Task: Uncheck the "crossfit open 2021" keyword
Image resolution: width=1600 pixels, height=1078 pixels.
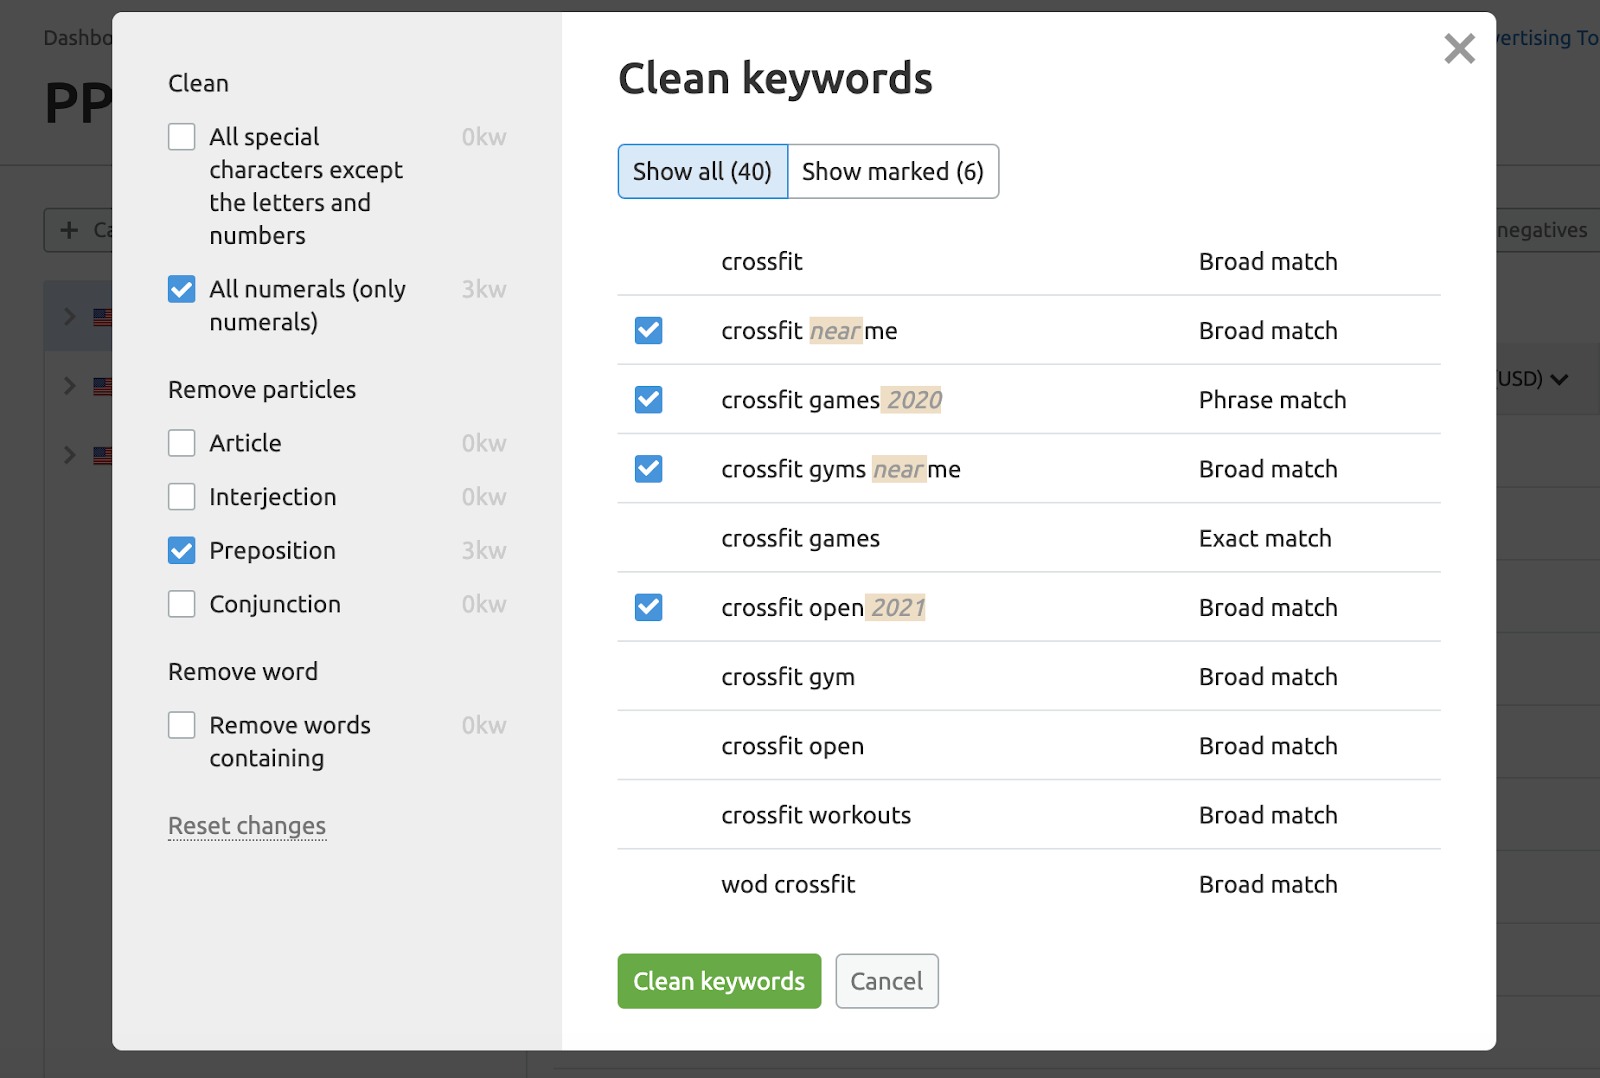Action: 648,607
